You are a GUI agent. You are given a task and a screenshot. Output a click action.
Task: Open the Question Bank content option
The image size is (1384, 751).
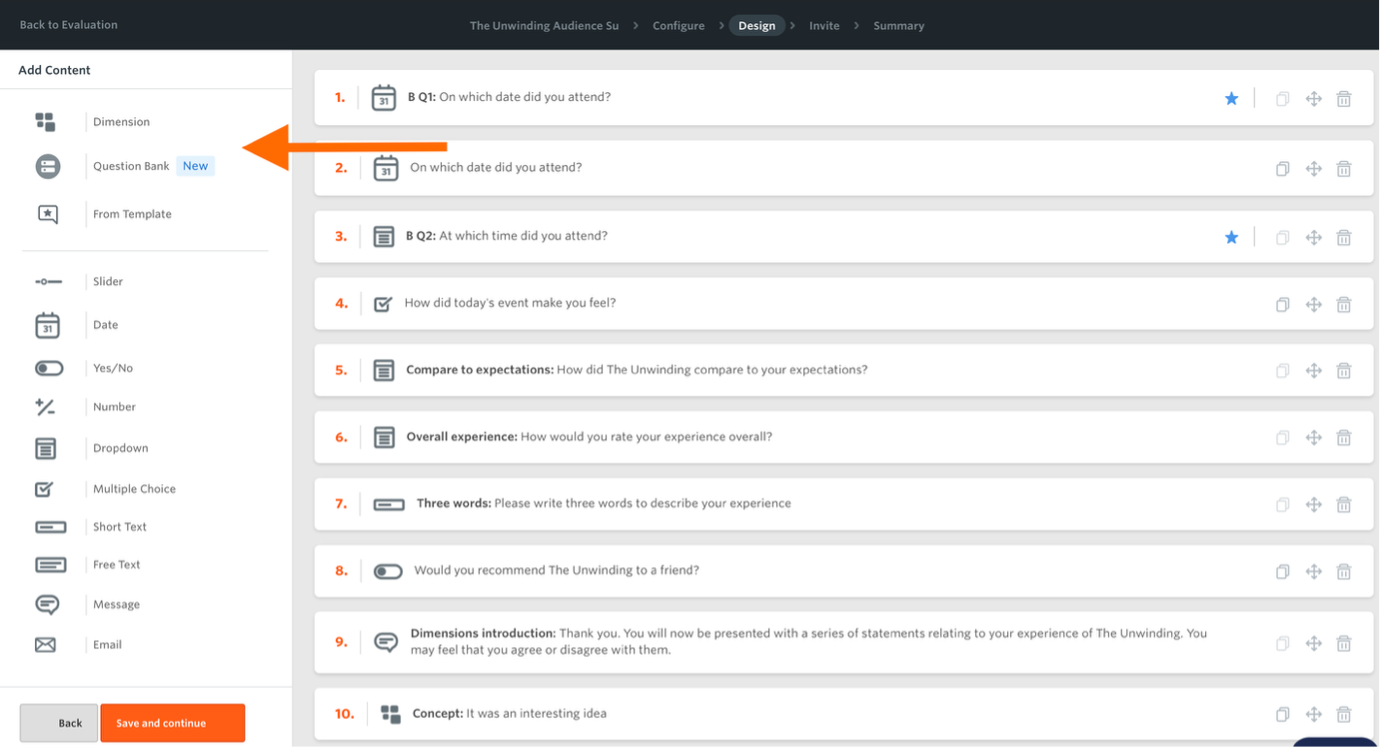click(x=131, y=166)
